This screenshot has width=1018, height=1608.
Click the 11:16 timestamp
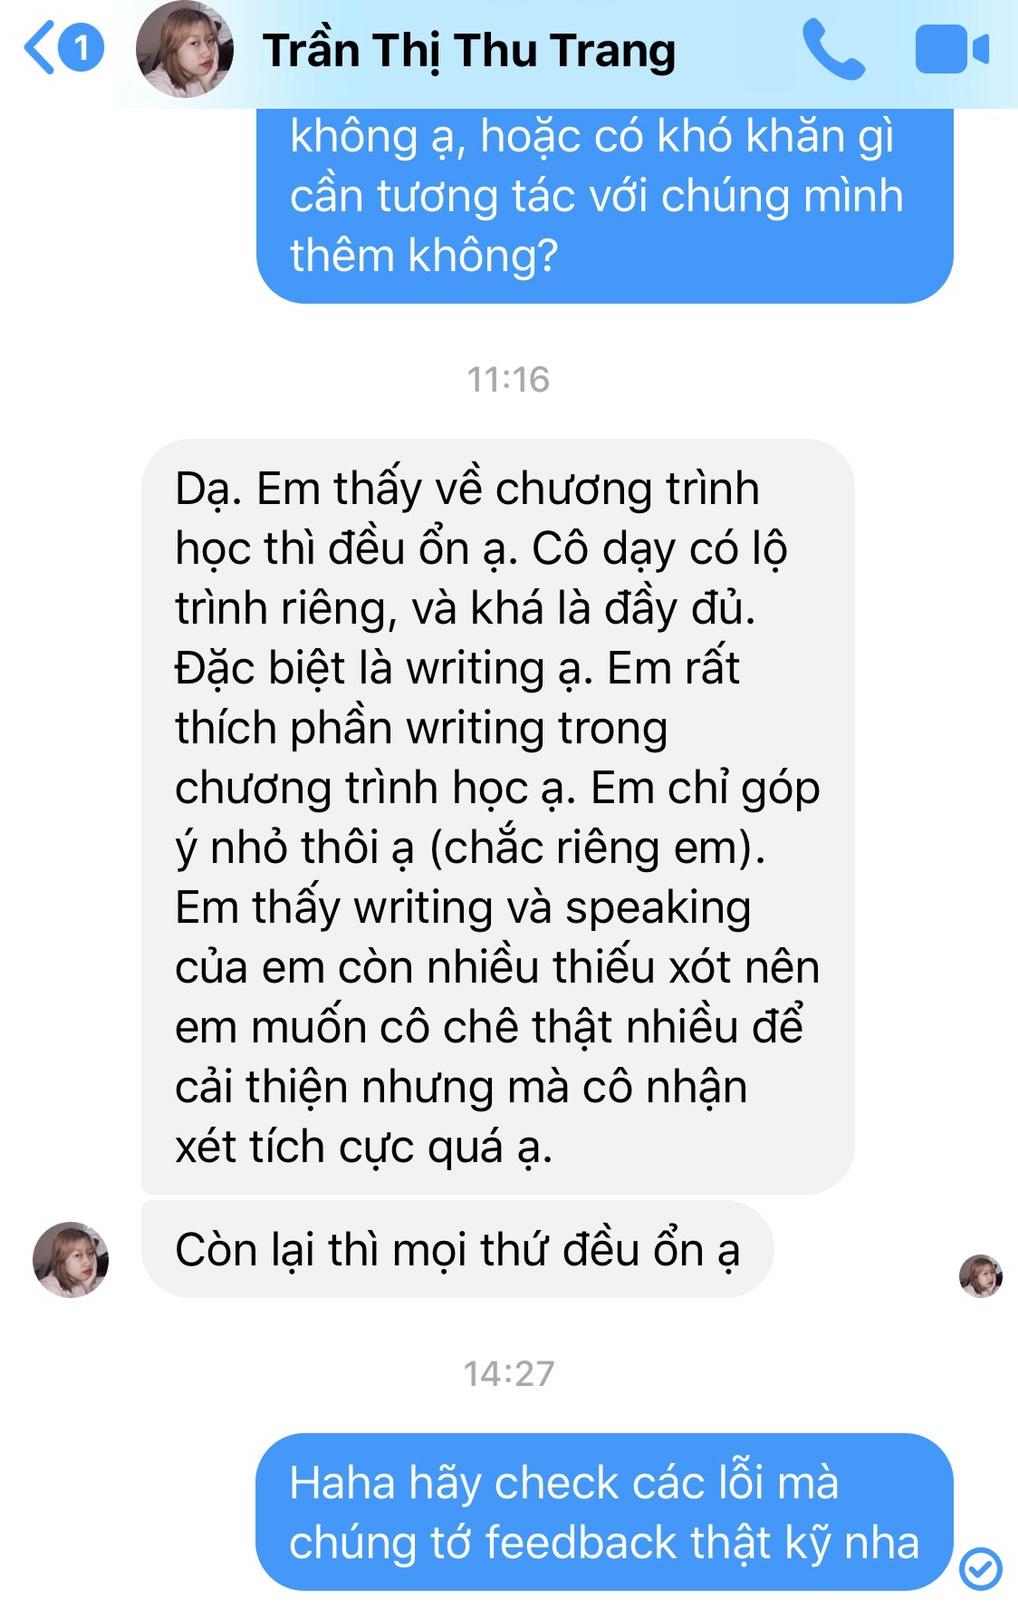[x=508, y=379]
